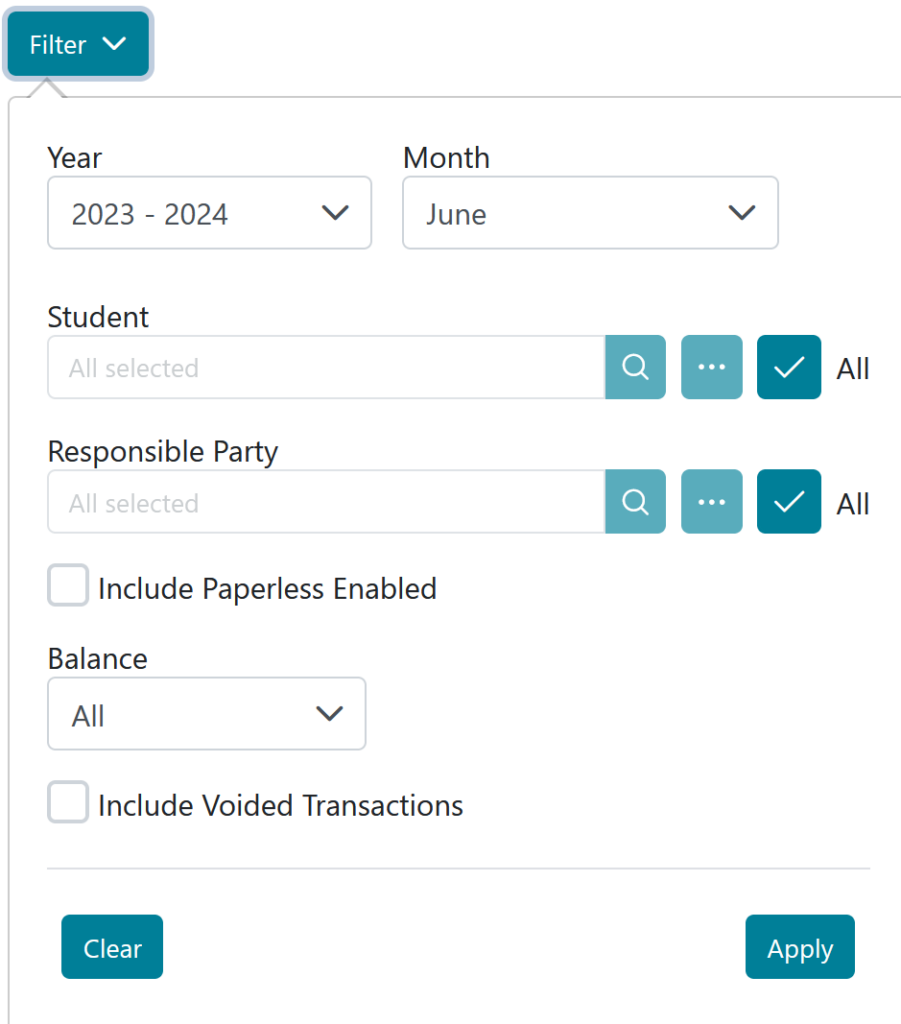Click the search icon for Responsible Party
Screen dimensions: 901x1024
point(635,502)
